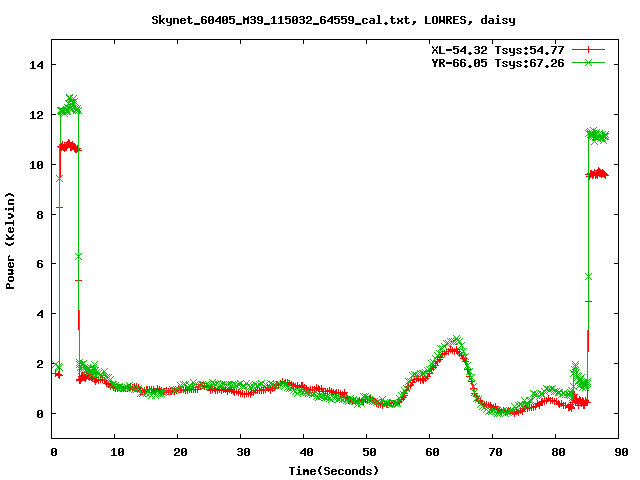This screenshot has width=640, height=480.
Task: Click the green YR legend line sample
Action: (x=588, y=62)
